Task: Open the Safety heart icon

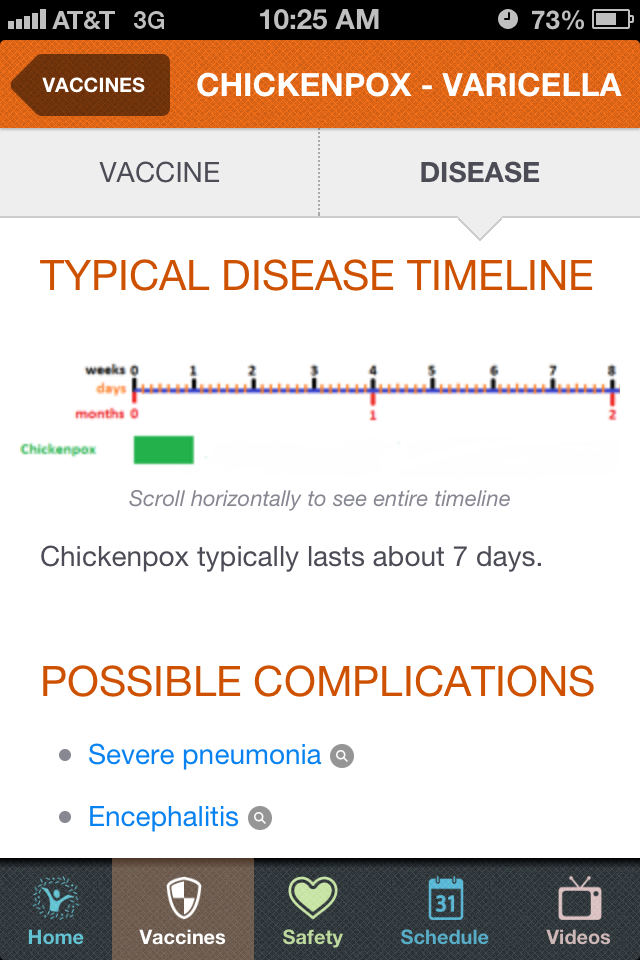Action: (x=312, y=898)
